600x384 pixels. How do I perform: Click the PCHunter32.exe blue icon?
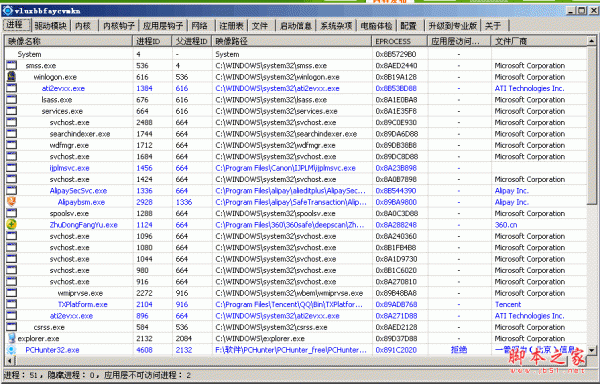pos(11,350)
